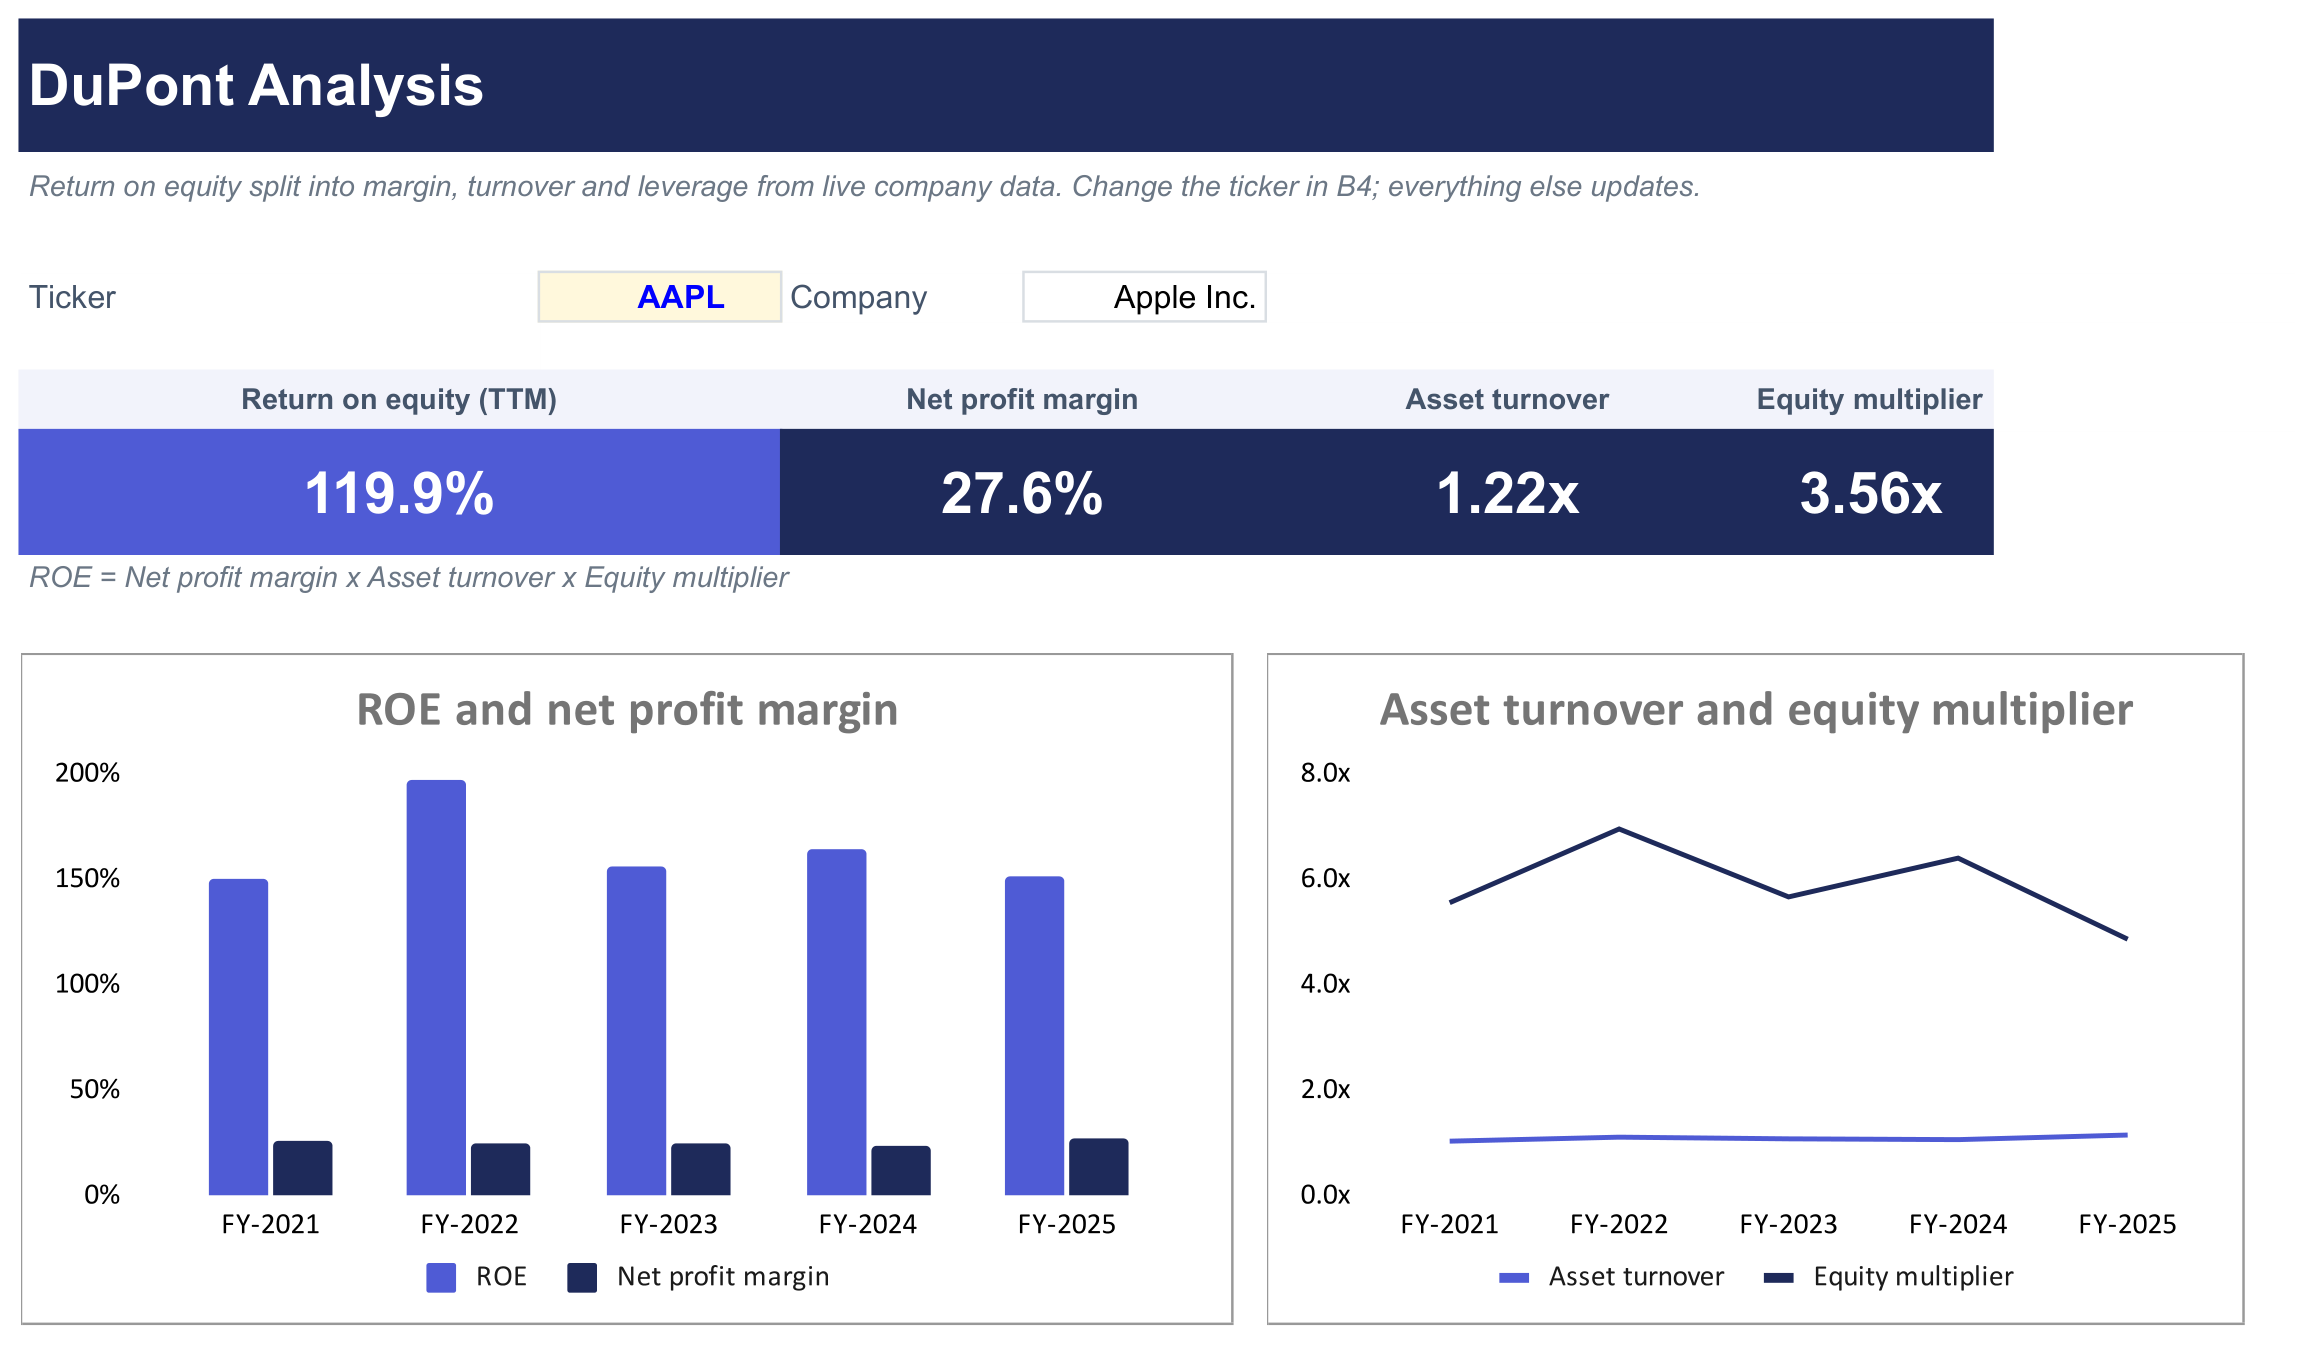The image size is (2314, 1364).
Task: Select the 119.9% return on equity value
Action: [x=399, y=493]
